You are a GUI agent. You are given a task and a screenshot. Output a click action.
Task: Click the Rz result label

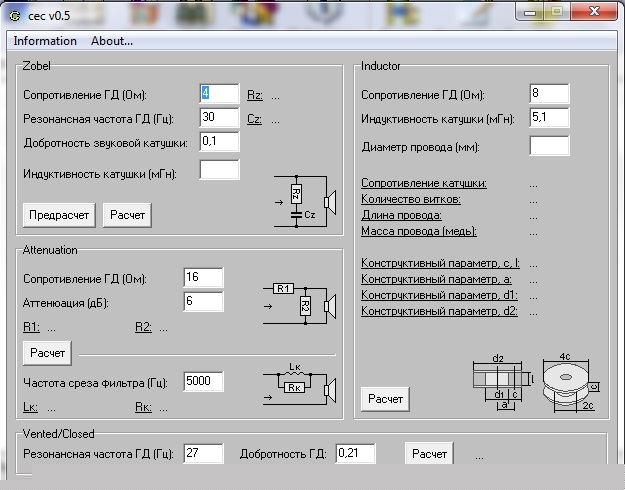[x=255, y=95]
